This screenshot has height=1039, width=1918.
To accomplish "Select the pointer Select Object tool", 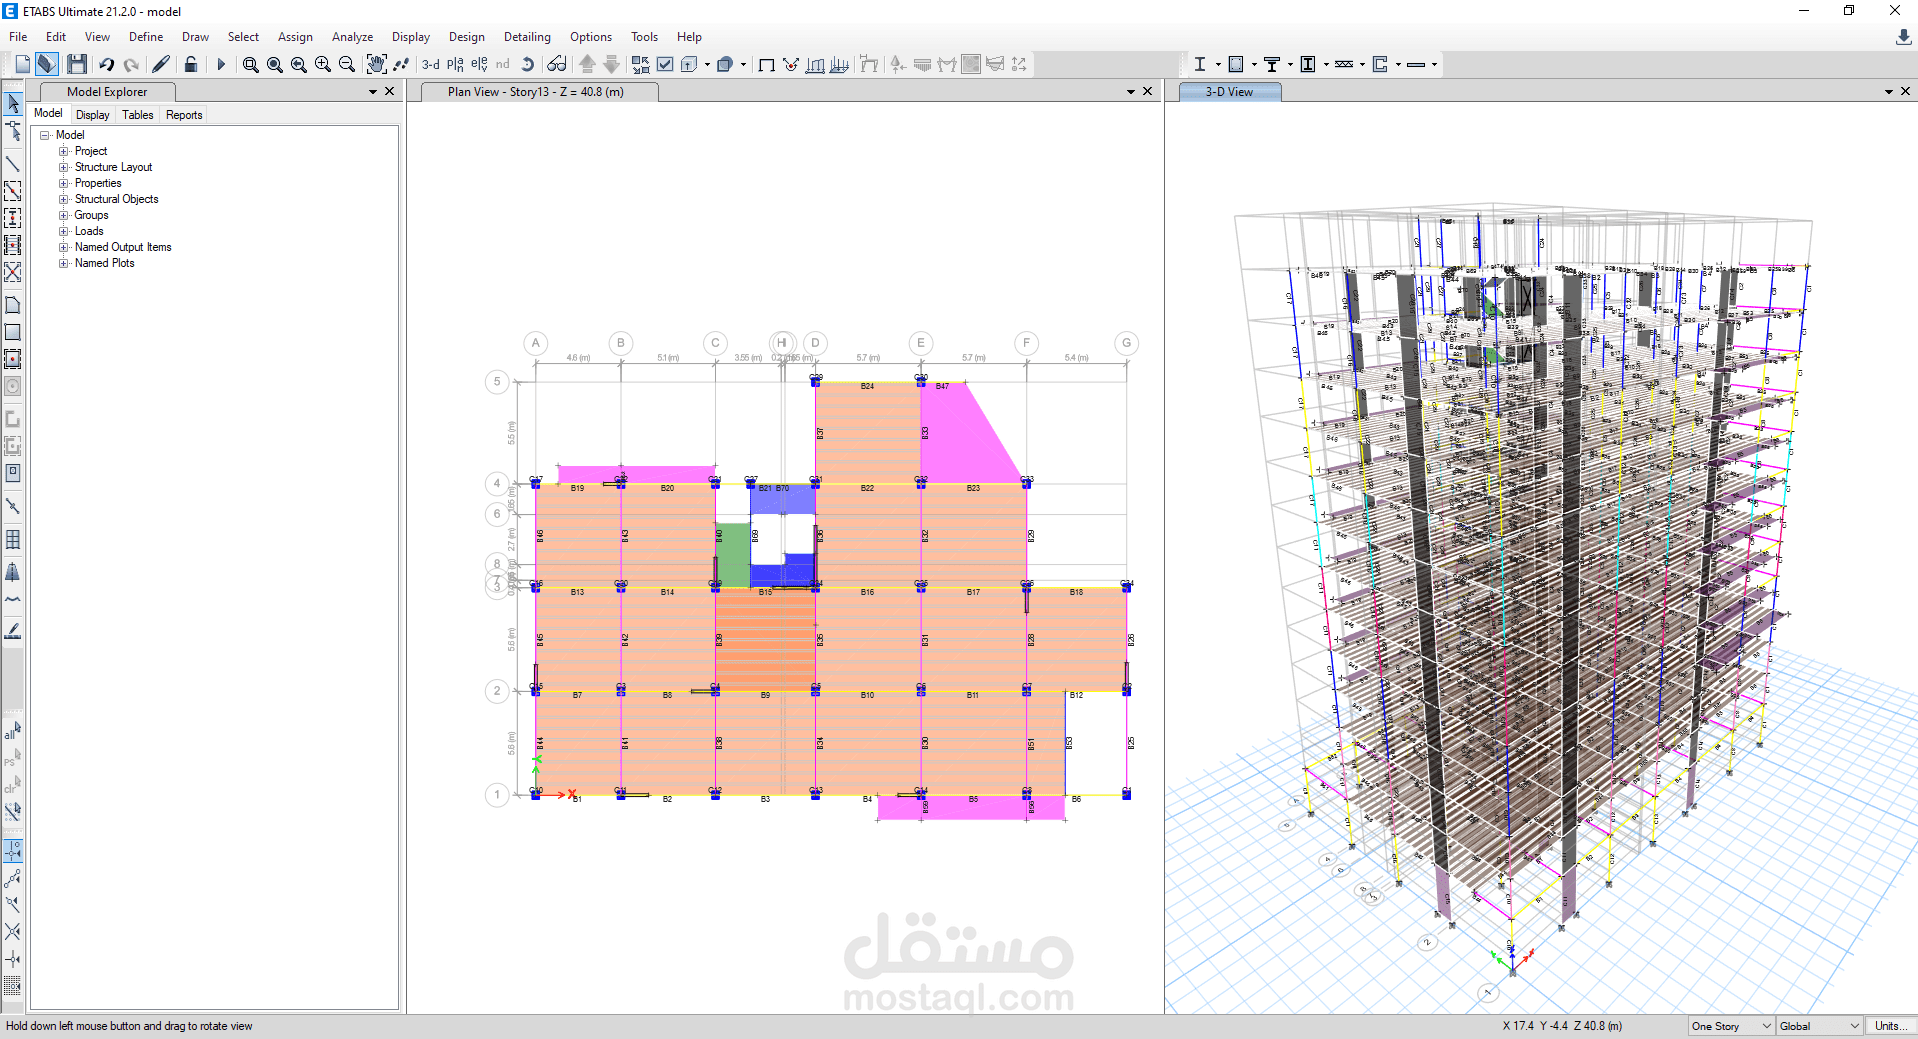I will 13,104.
